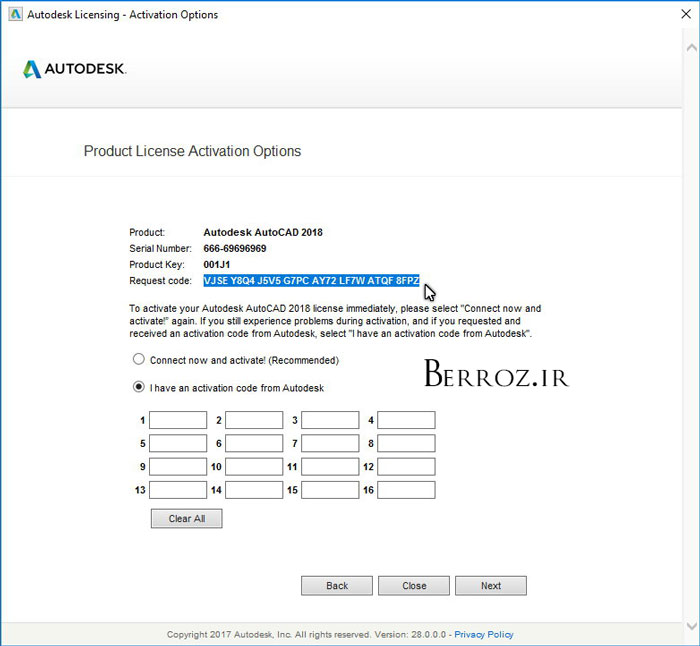Focus activation code field 8
Image resolution: width=700 pixels, height=646 pixels.
coord(406,443)
